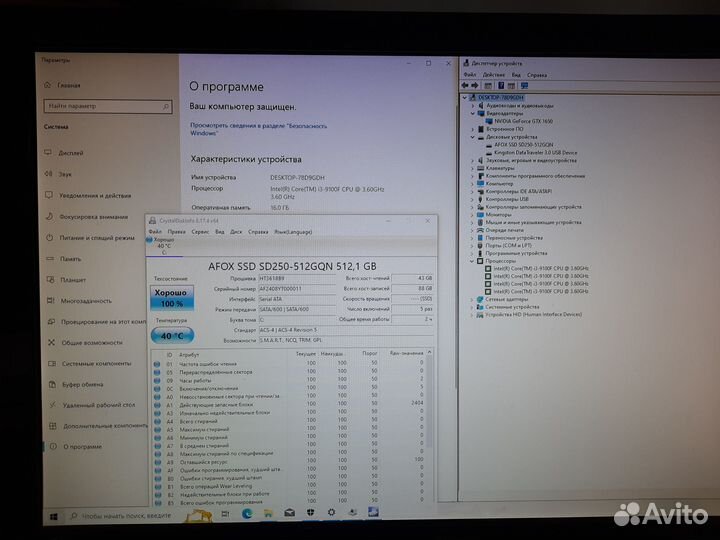Open О программе settings page
This screenshot has width=720, height=540.
(x=76, y=447)
